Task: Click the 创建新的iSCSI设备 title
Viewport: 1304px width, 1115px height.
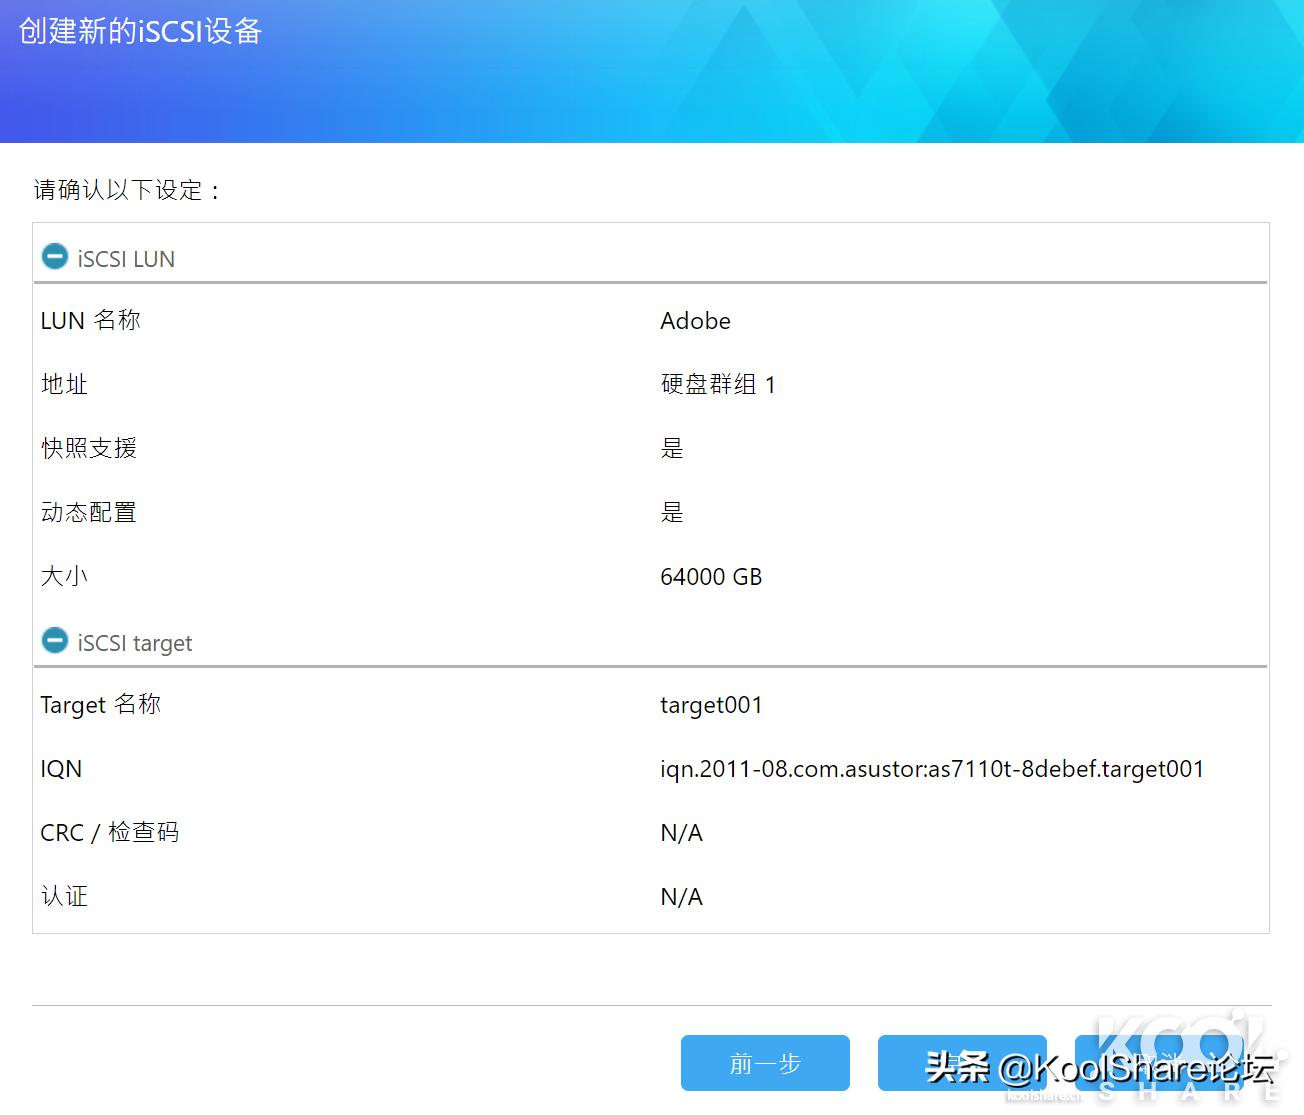Action: pyautogui.click(x=138, y=32)
